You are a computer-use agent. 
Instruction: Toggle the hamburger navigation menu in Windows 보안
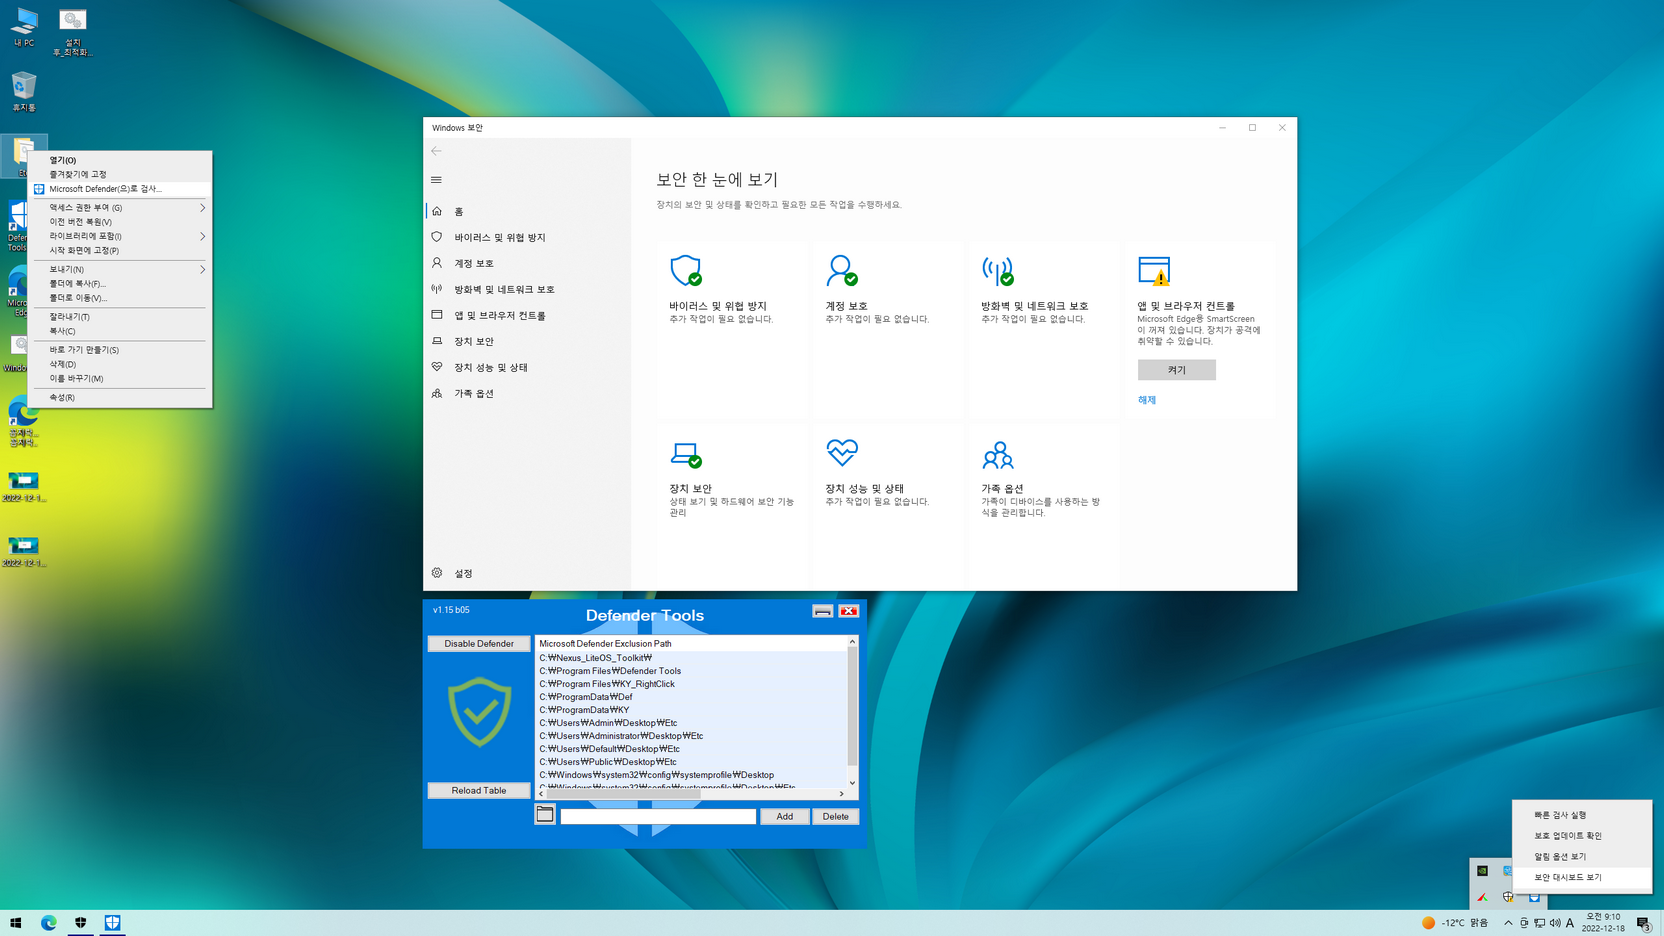436,180
